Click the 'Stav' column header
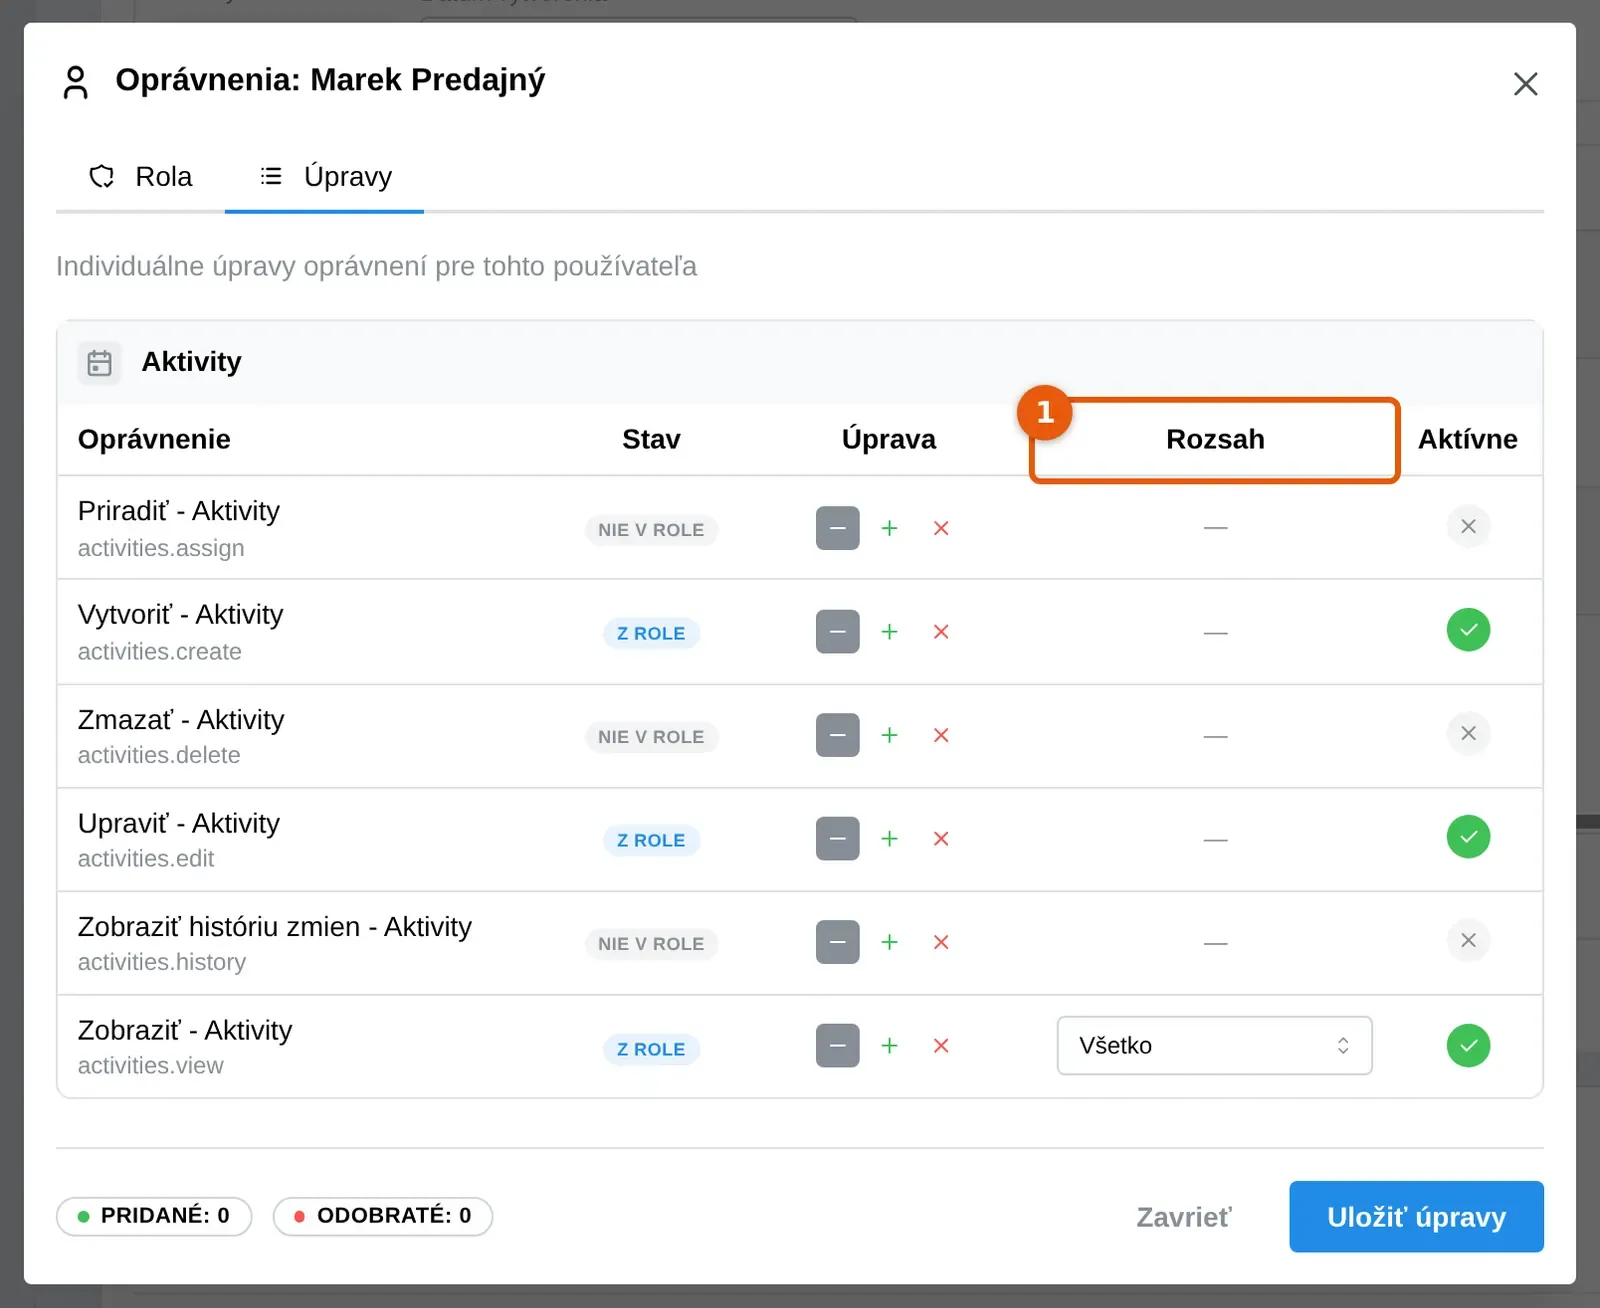Screen dimensions: 1600x1308 [x=651, y=439]
